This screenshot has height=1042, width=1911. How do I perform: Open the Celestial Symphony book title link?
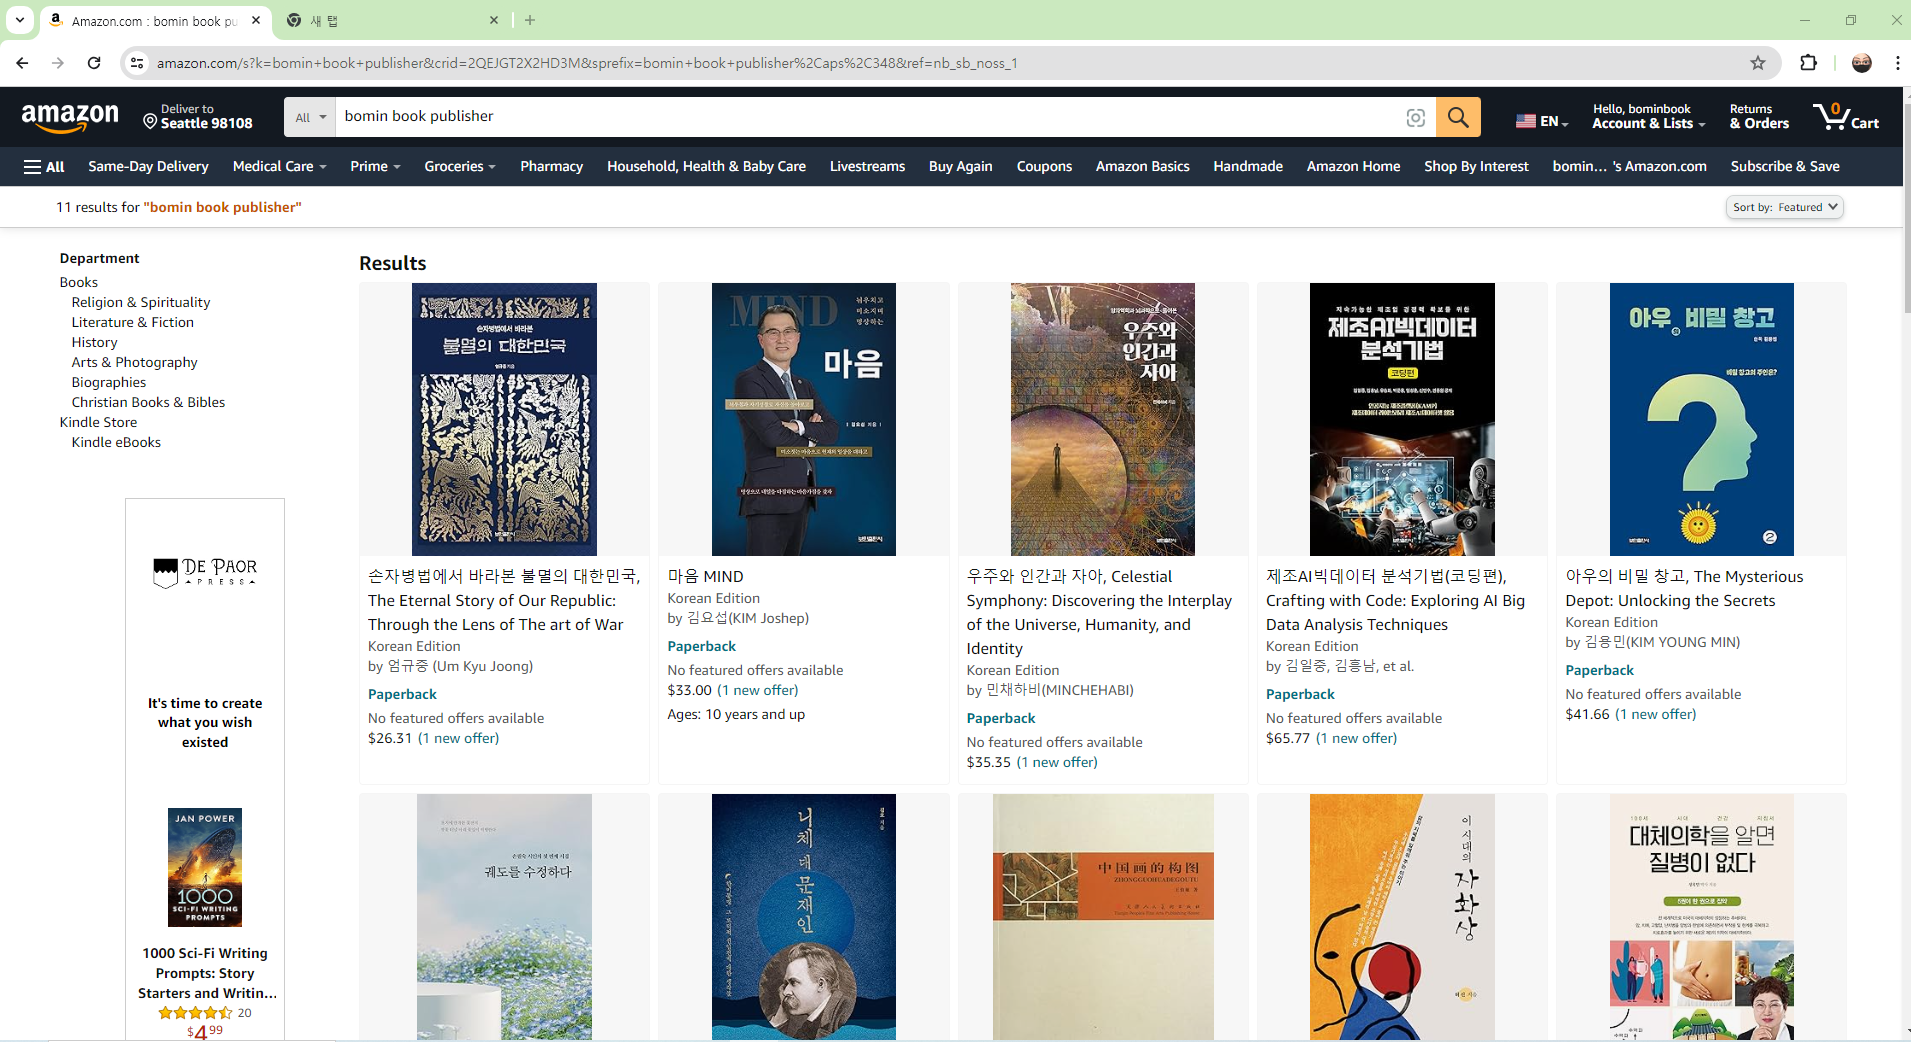pyautogui.click(x=1099, y=612)
